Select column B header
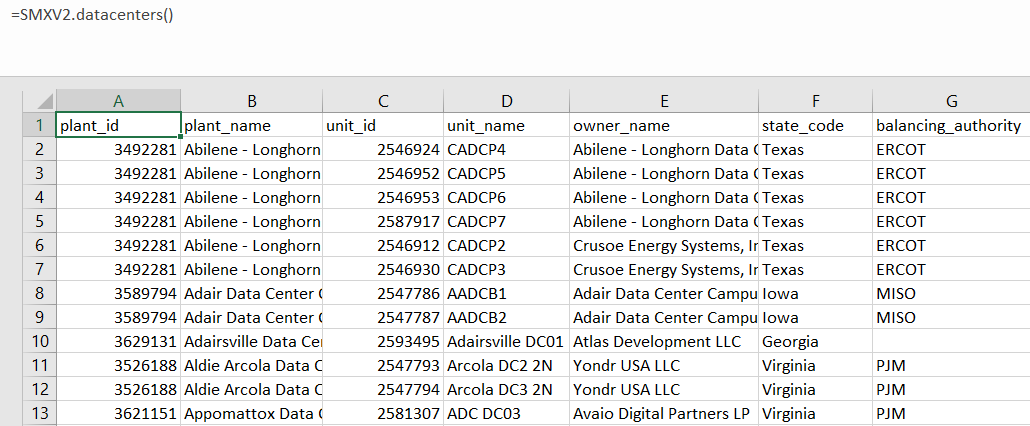Image resolution: width=1030 pixels, height=426 pixels. pyautogui.click(x=252, y=101)
